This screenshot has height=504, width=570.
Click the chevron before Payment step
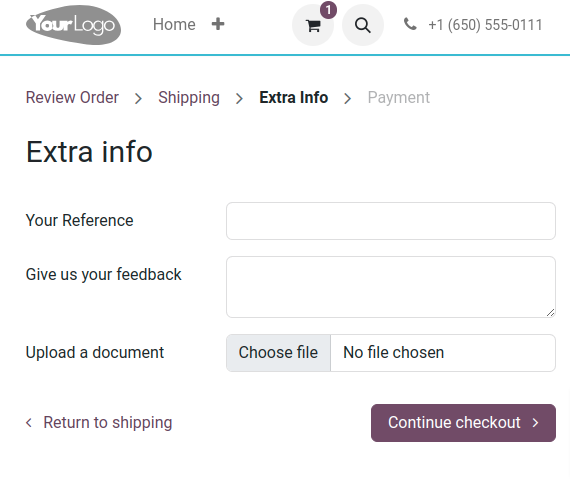(x=348, y=98)
